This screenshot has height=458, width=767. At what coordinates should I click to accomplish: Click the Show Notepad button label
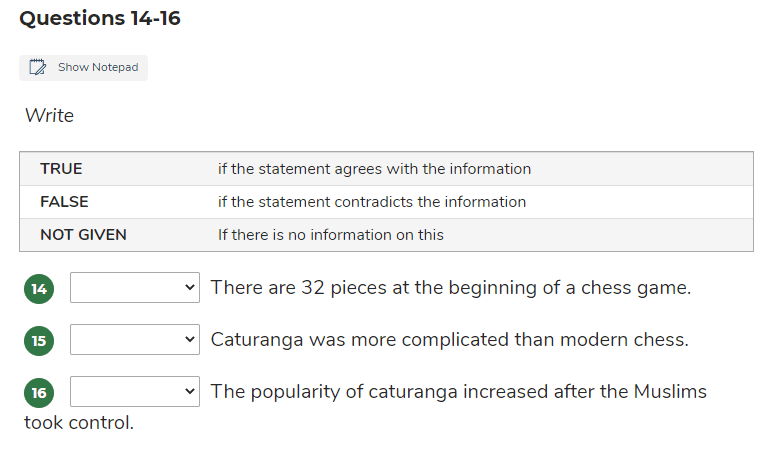coord(98,68)
